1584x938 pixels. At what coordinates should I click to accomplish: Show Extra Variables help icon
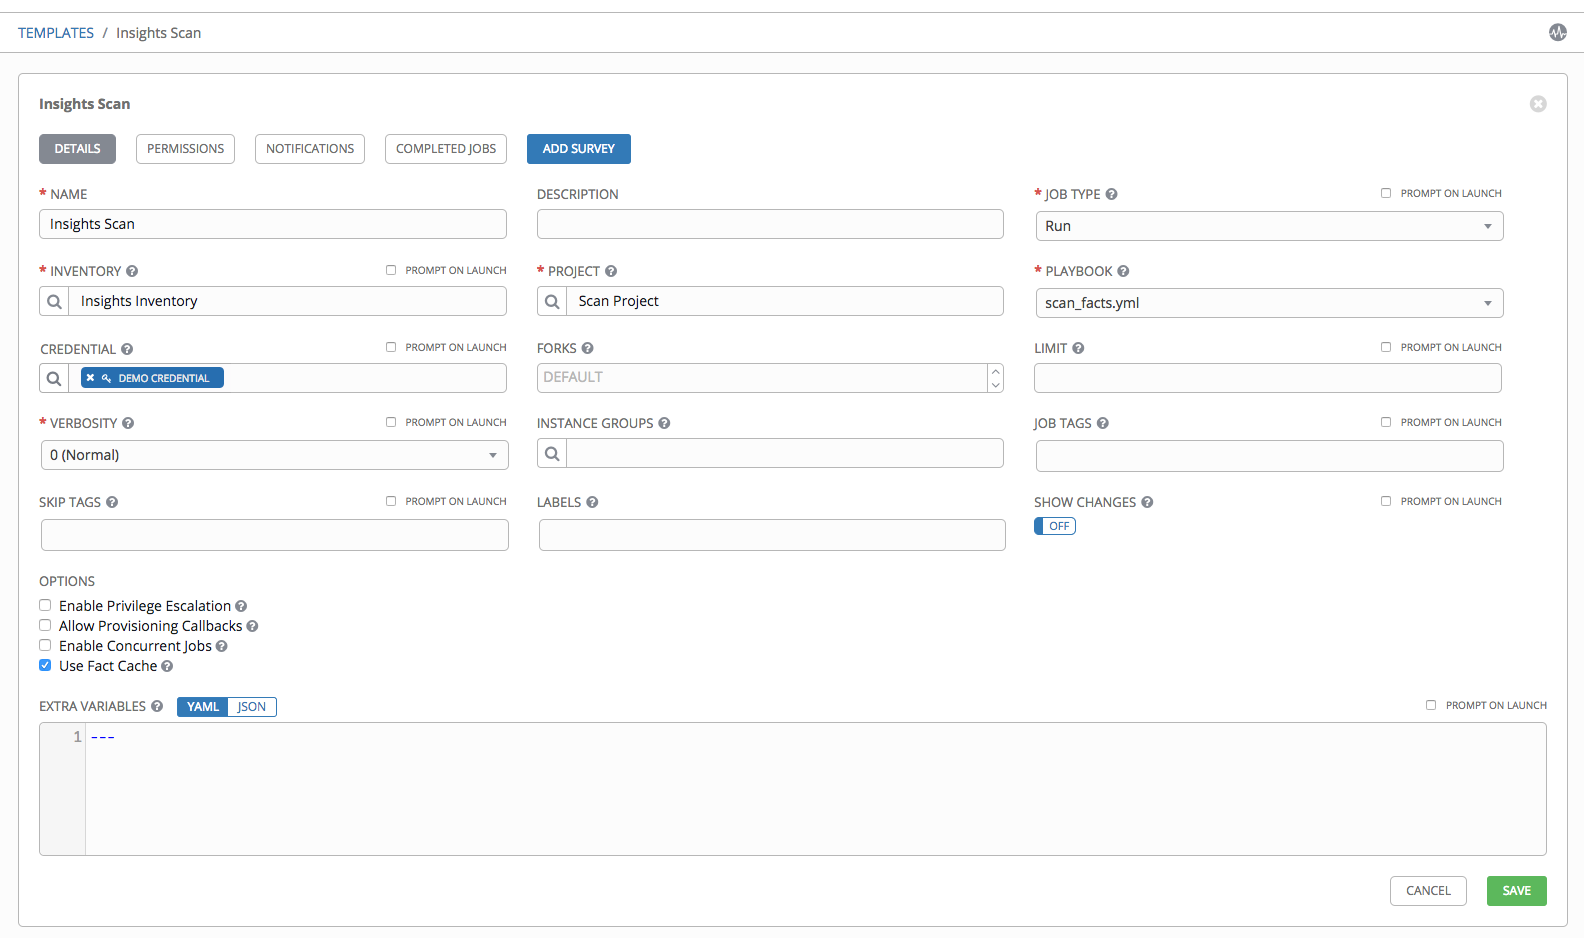click(x=157, y=706)
